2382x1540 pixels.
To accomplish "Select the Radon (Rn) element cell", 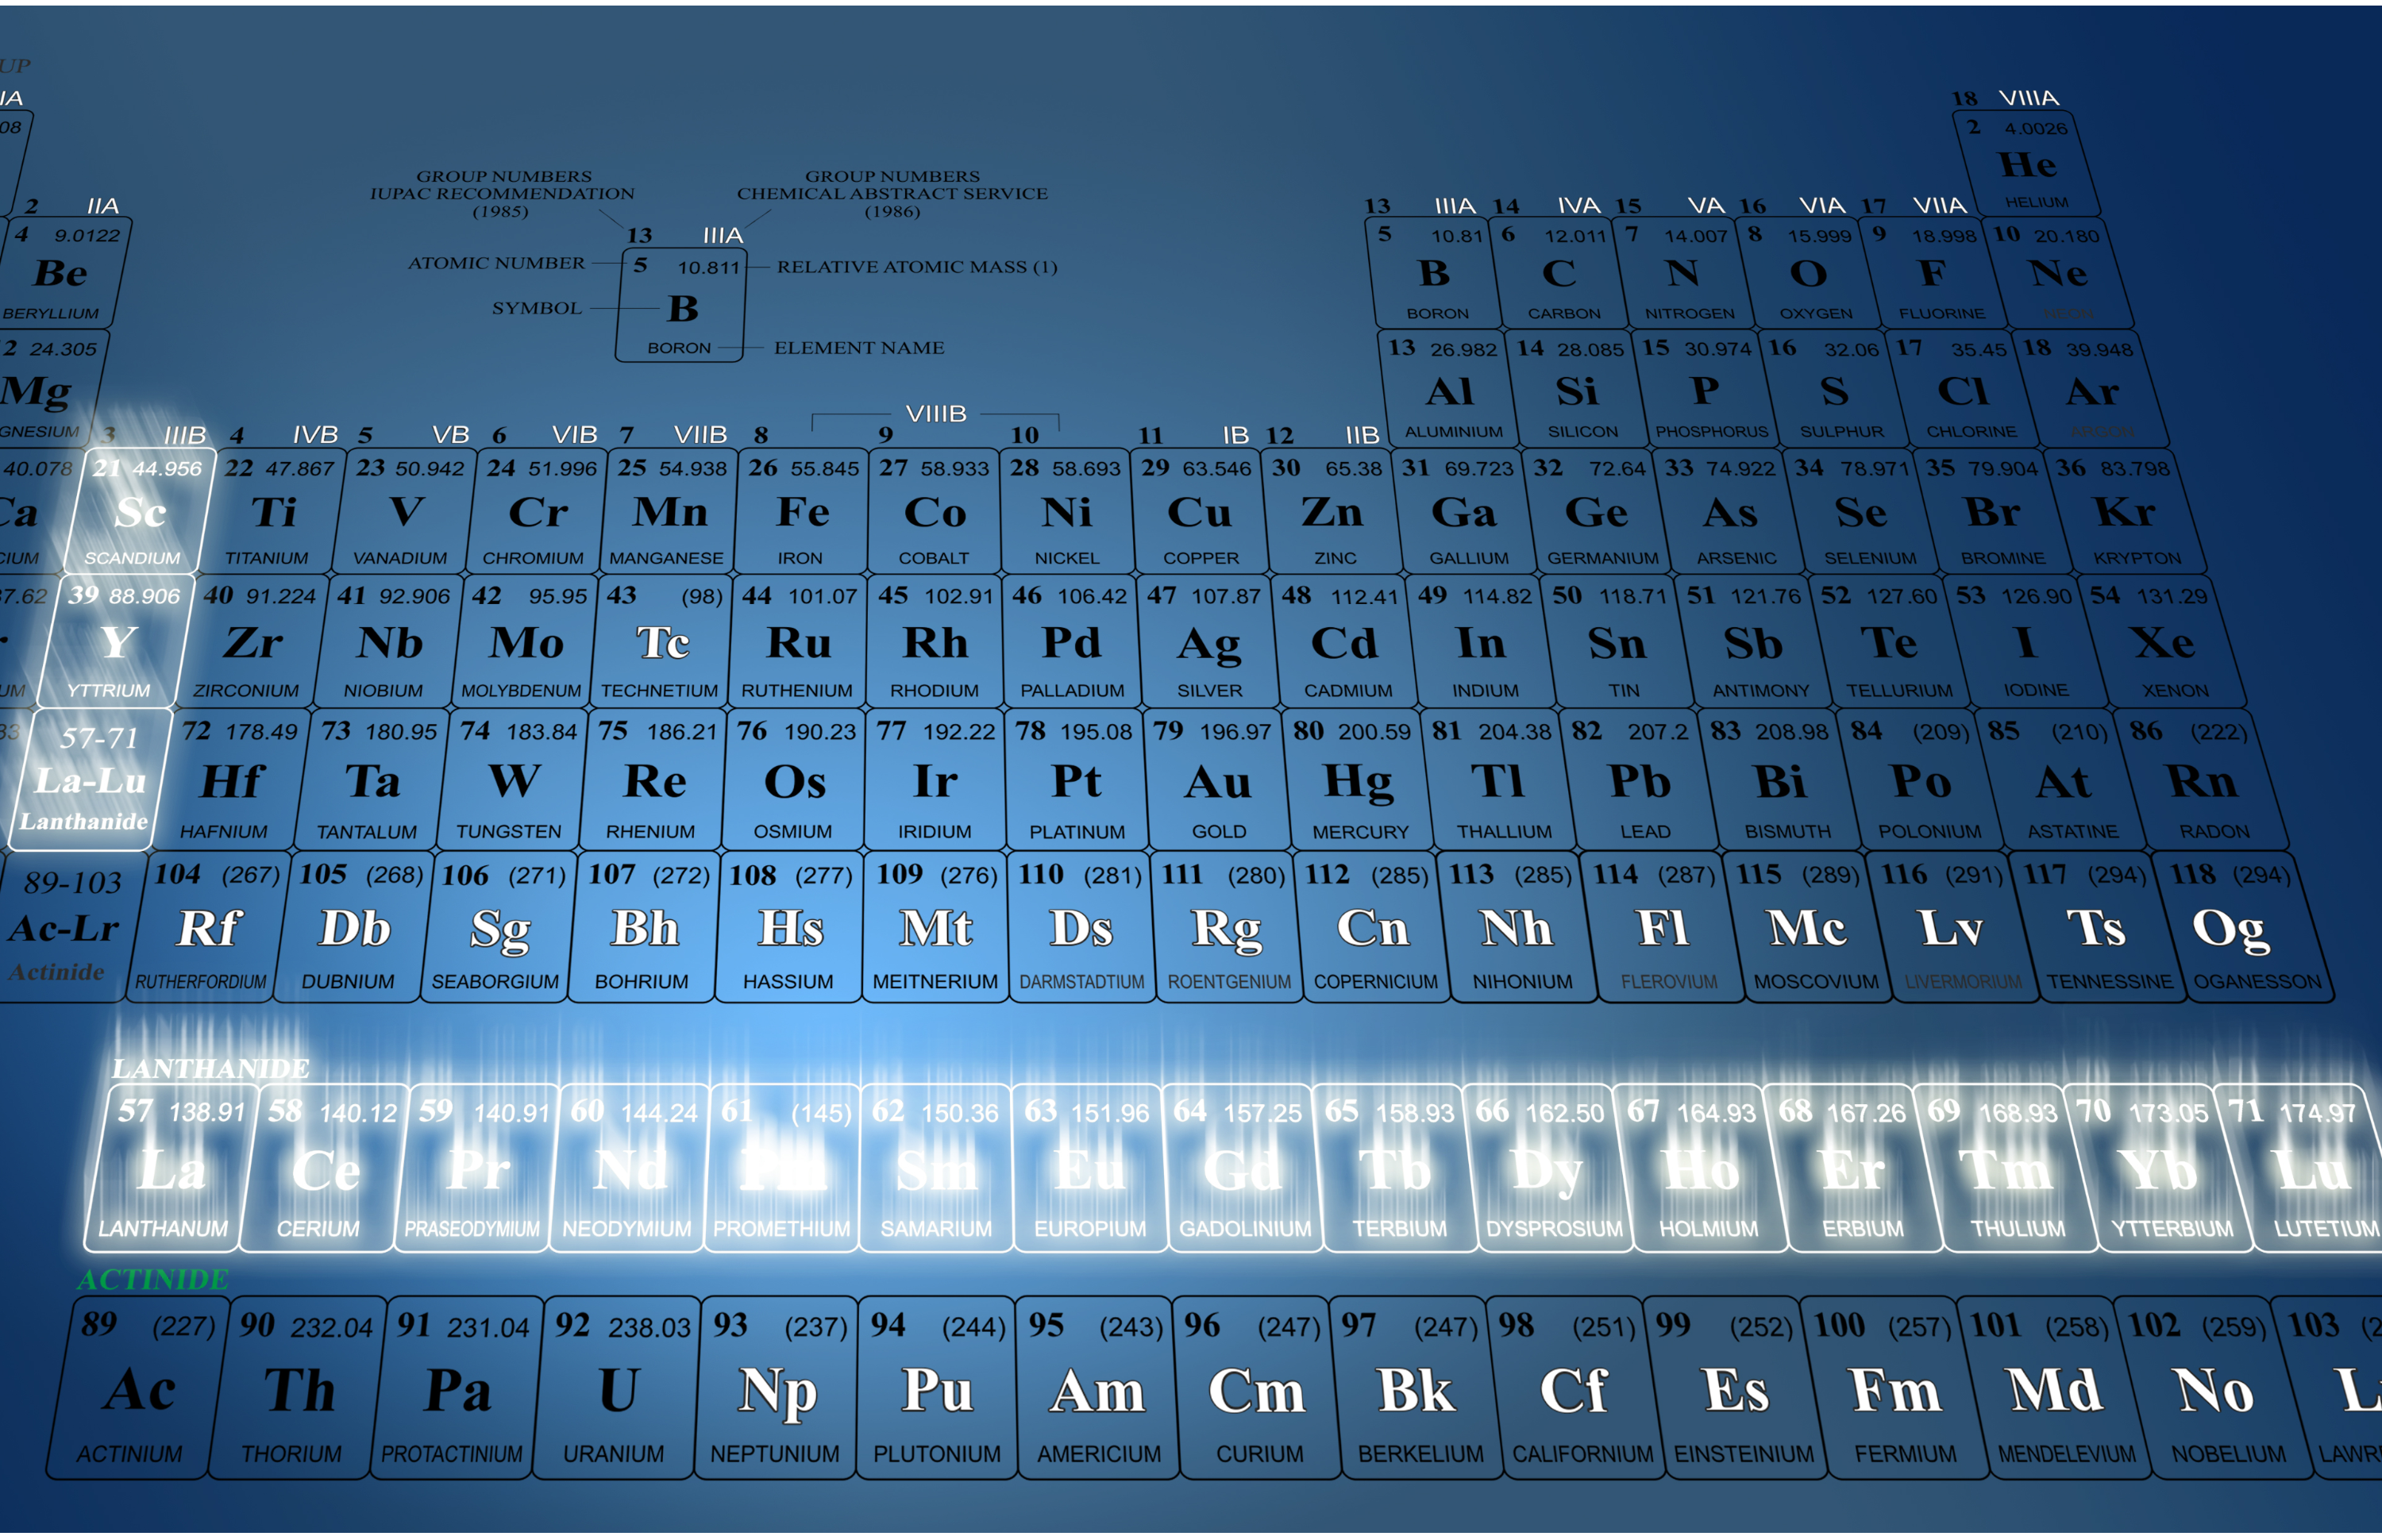I will pyautogui.click(x=2203, y=780).
